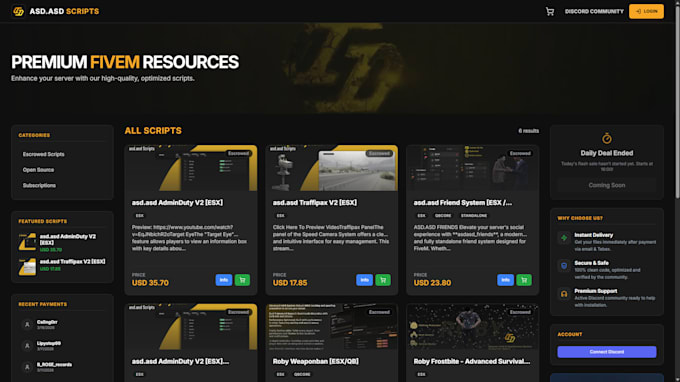
Task: Click second-row AdminDuty V2 card preview image
Action: coord(191,326)
